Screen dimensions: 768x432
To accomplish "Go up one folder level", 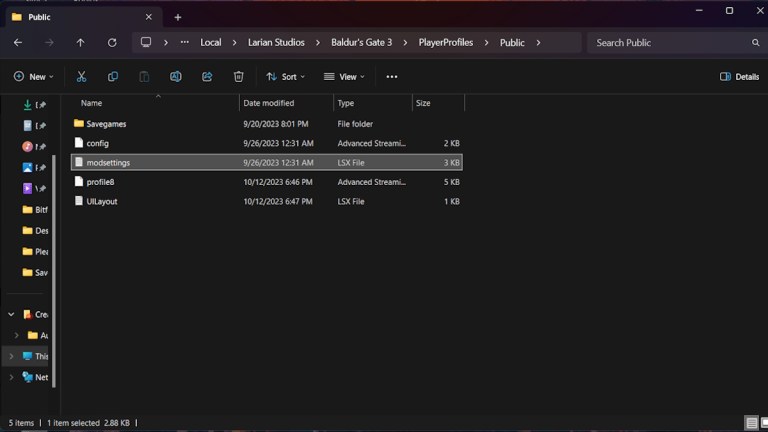I will 81,43.
